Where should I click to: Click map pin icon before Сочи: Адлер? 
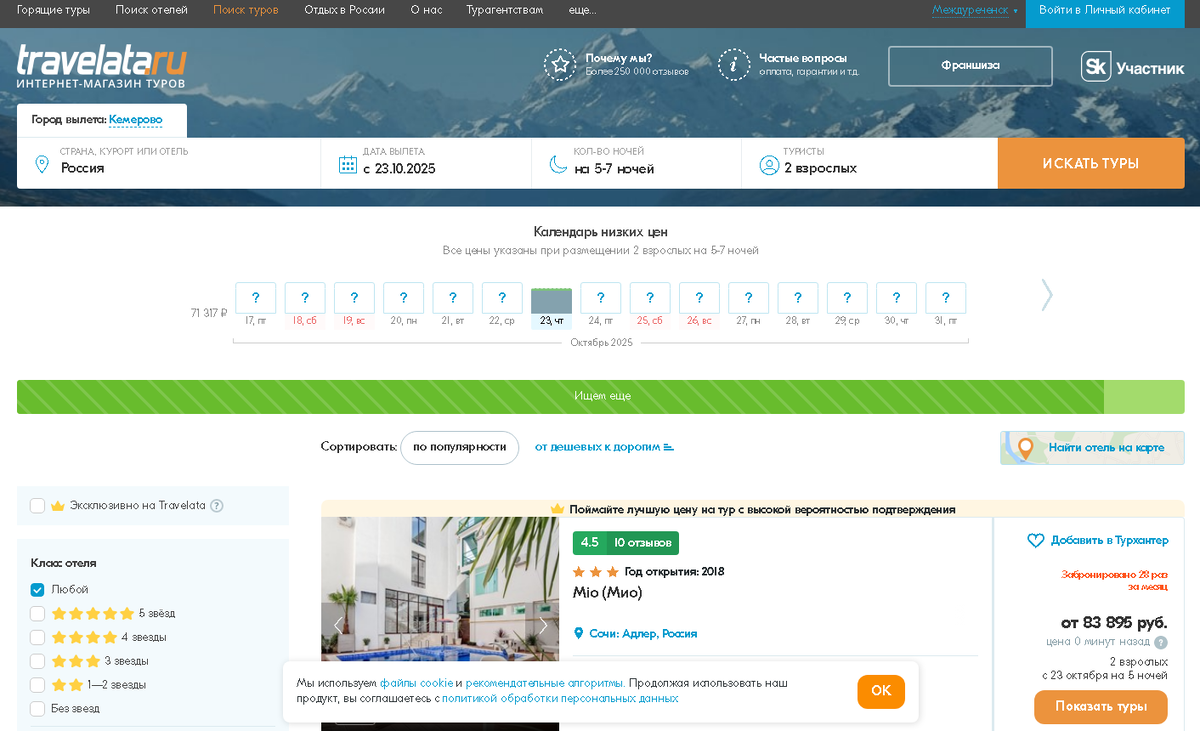coord(578,634)
